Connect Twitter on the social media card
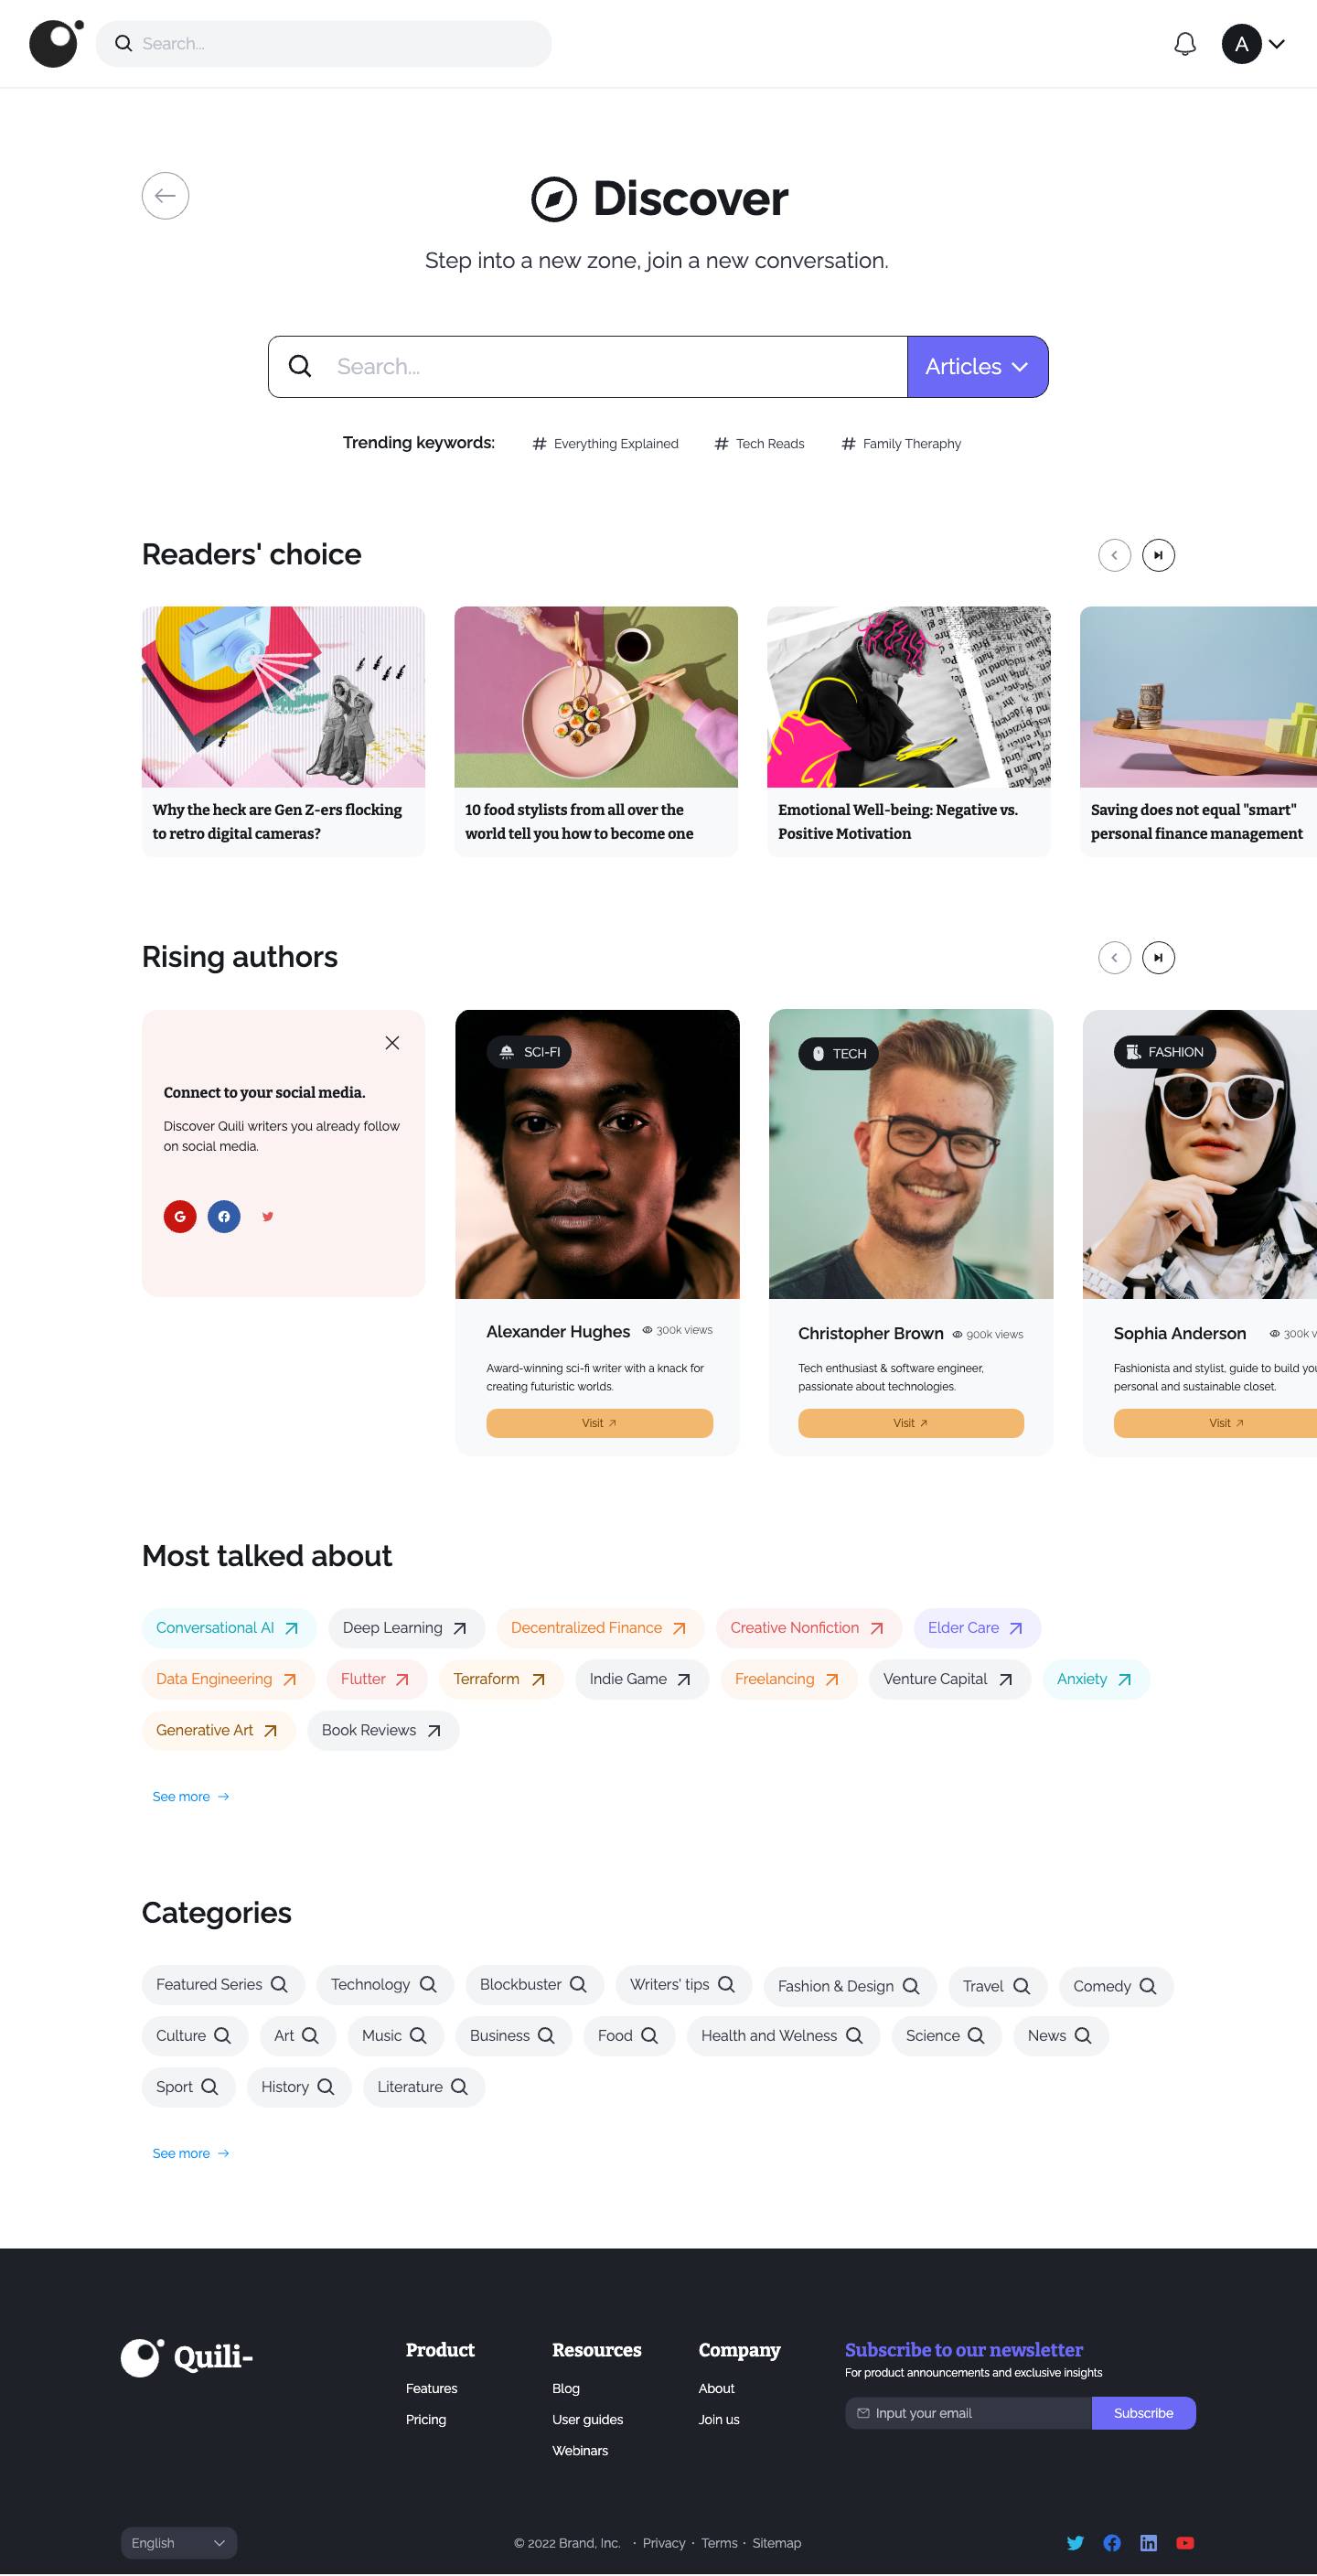 tap(268, 1217)
